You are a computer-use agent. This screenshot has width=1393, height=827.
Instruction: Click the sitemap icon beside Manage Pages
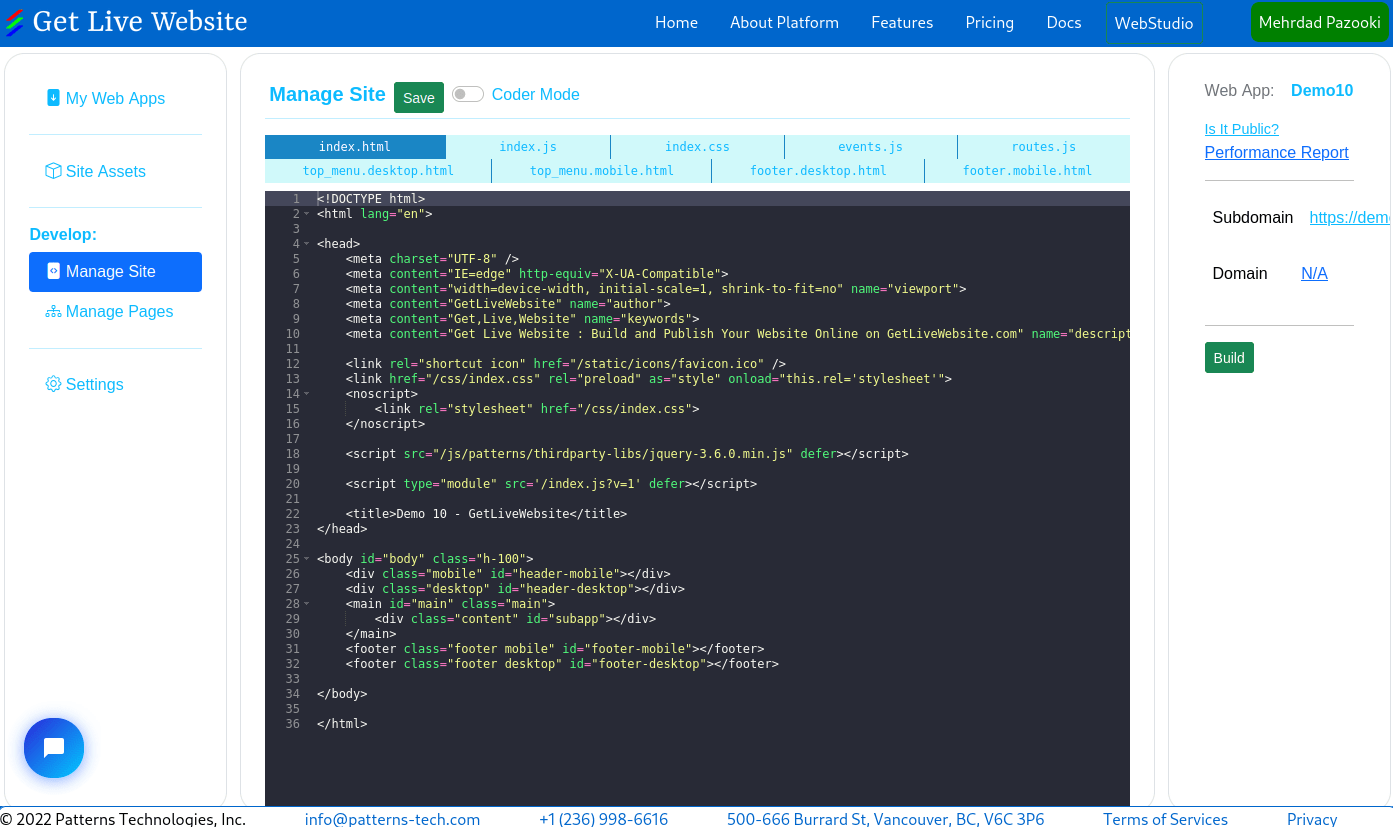point(53,311)
